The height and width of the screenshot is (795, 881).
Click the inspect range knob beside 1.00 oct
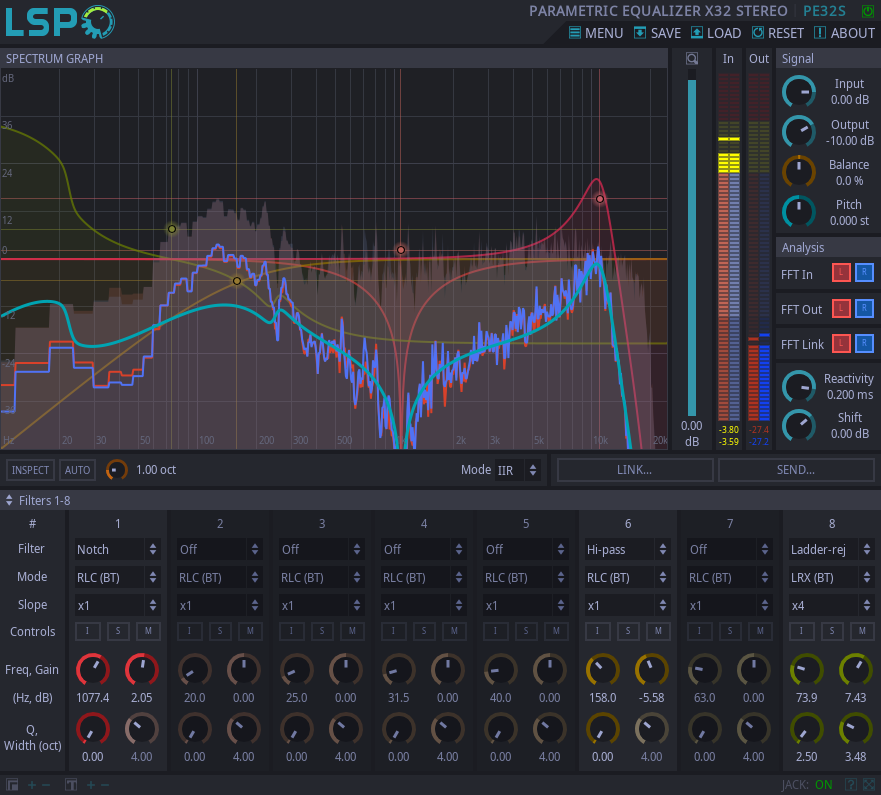click(116, 470)
